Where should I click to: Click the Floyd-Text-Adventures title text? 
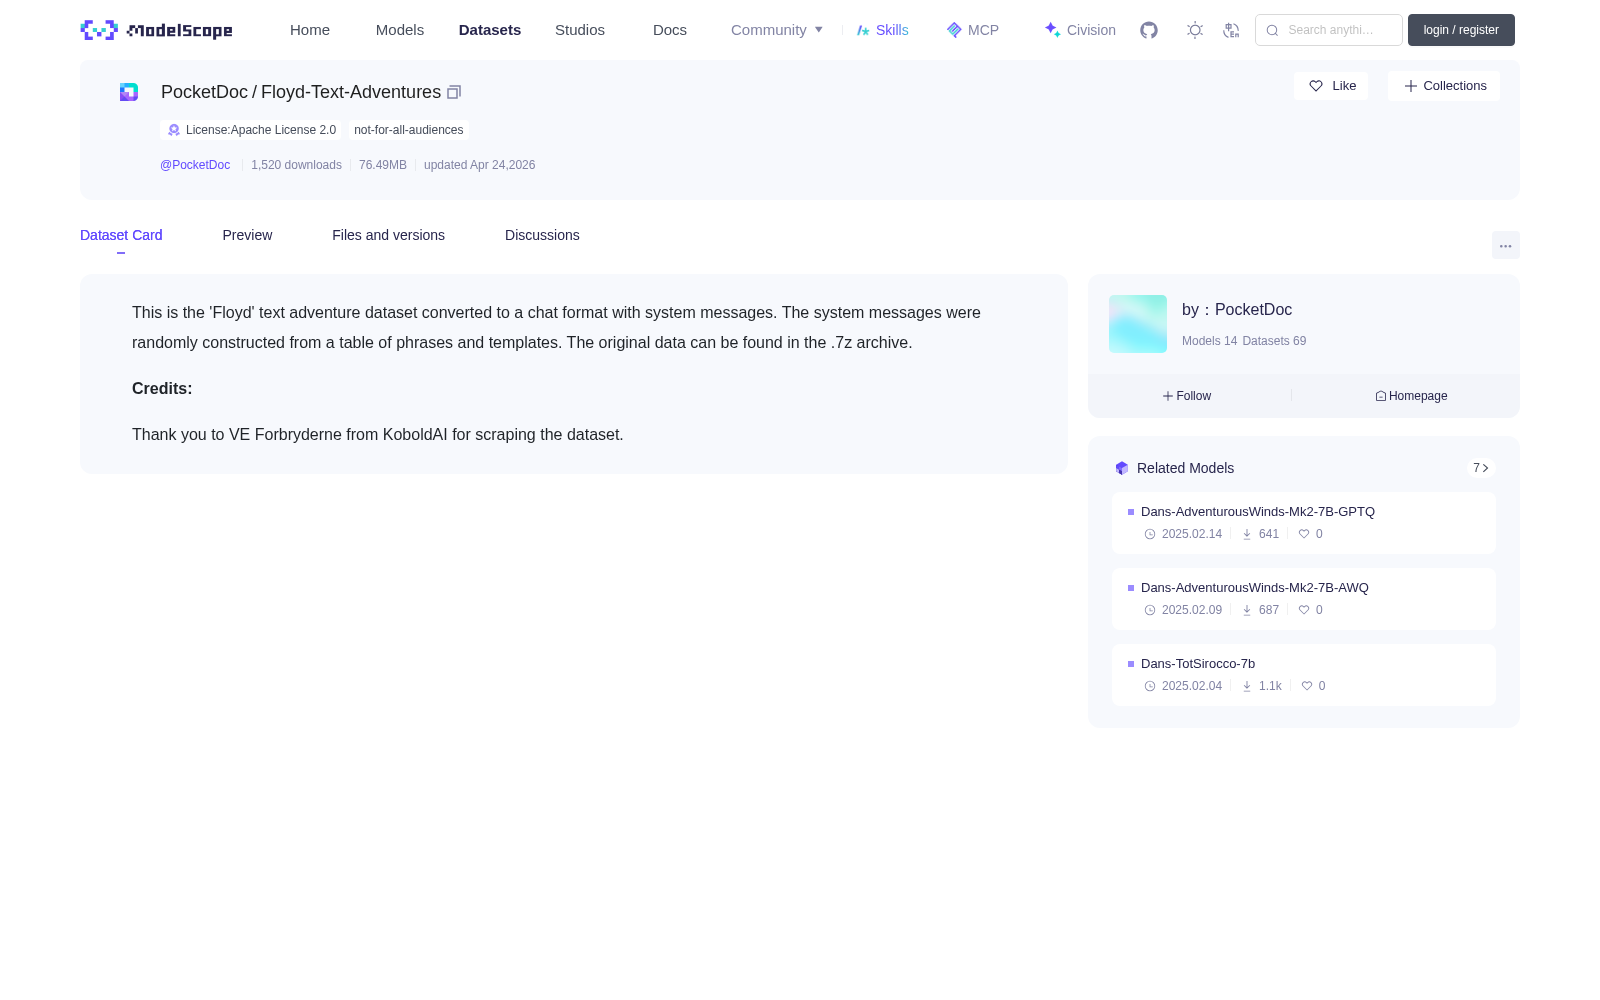[x=351, y=92]
